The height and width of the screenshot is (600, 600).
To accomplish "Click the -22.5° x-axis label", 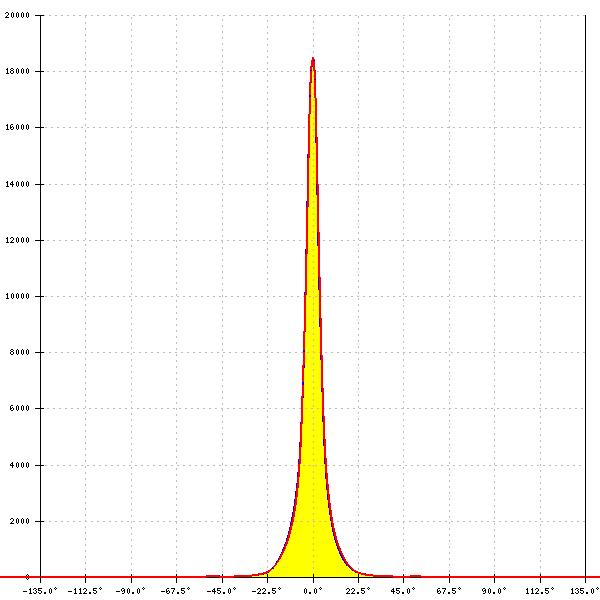I will pos(267,591).
